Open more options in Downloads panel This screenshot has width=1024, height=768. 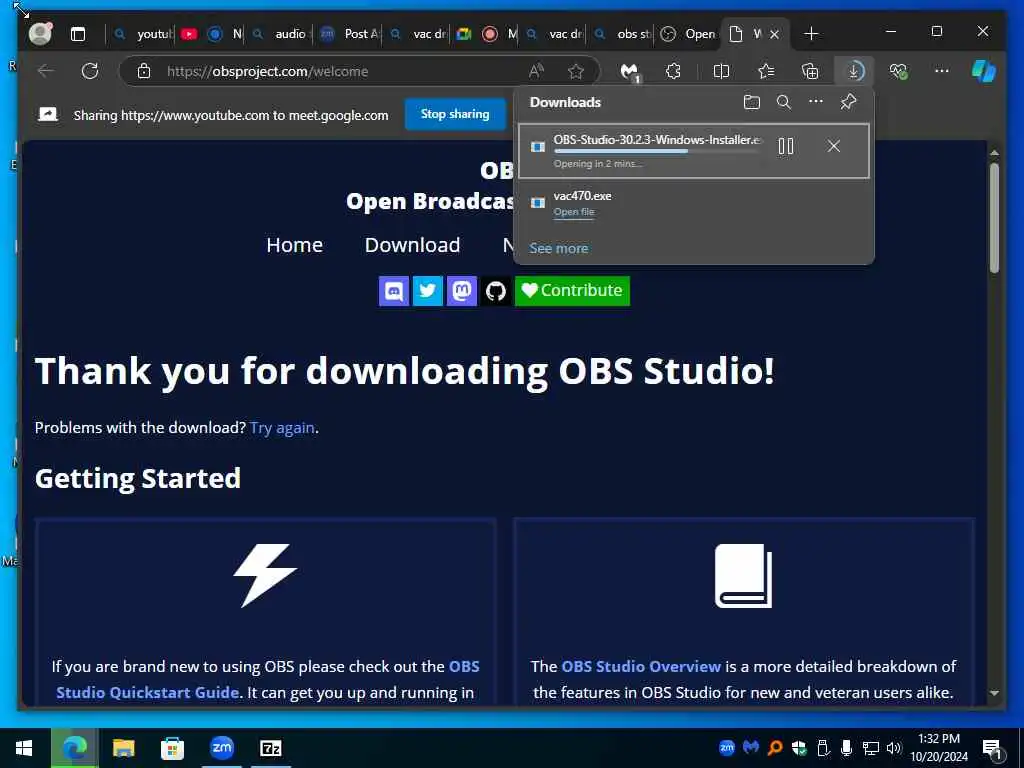816,101
